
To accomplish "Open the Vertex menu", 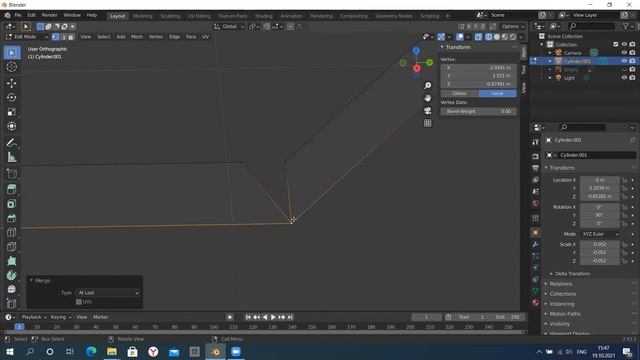I will coord(156,37).
